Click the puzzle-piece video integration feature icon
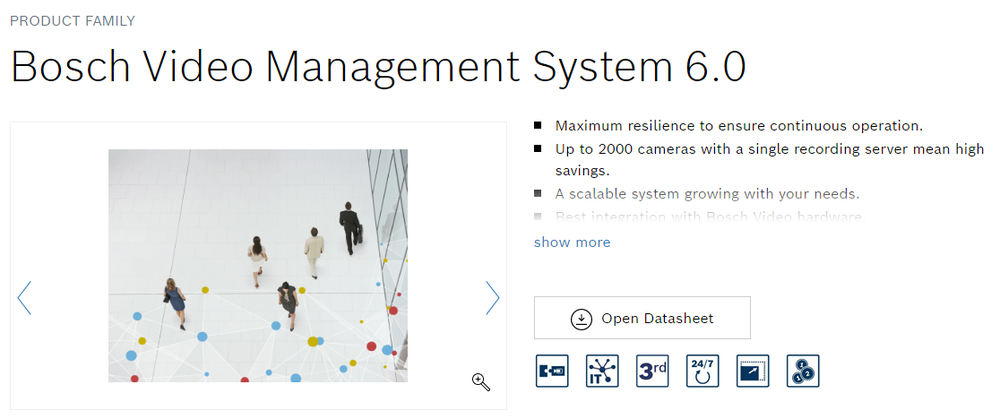The width and height of the screenshot is (1000, 416). pyautogui.click(x=552, y=371)
